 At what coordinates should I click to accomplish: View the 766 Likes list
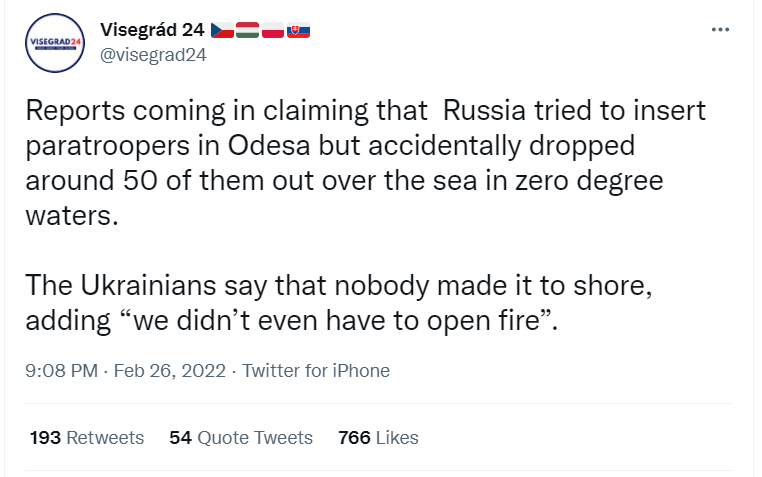tap(378, 437)
